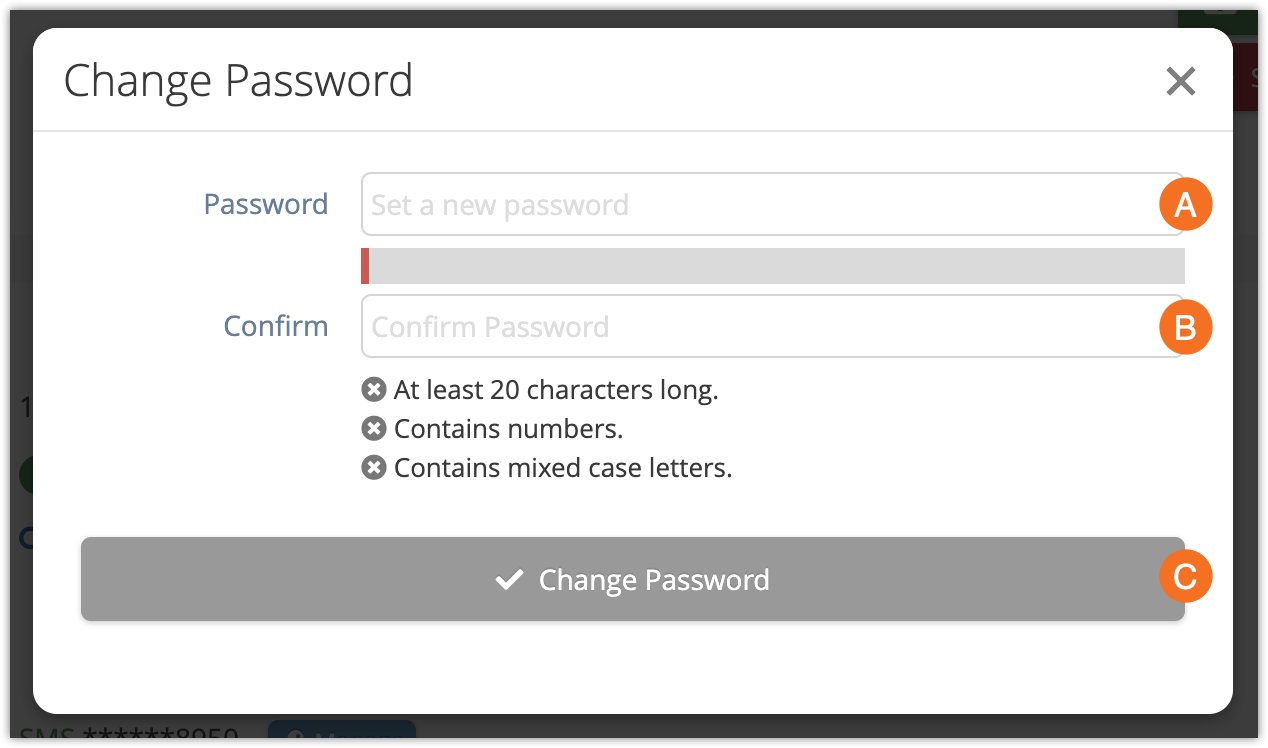Click the X icon beside '20 characters long'
Viewport: 1268px width, 748px height.
[x=373, y=390]
